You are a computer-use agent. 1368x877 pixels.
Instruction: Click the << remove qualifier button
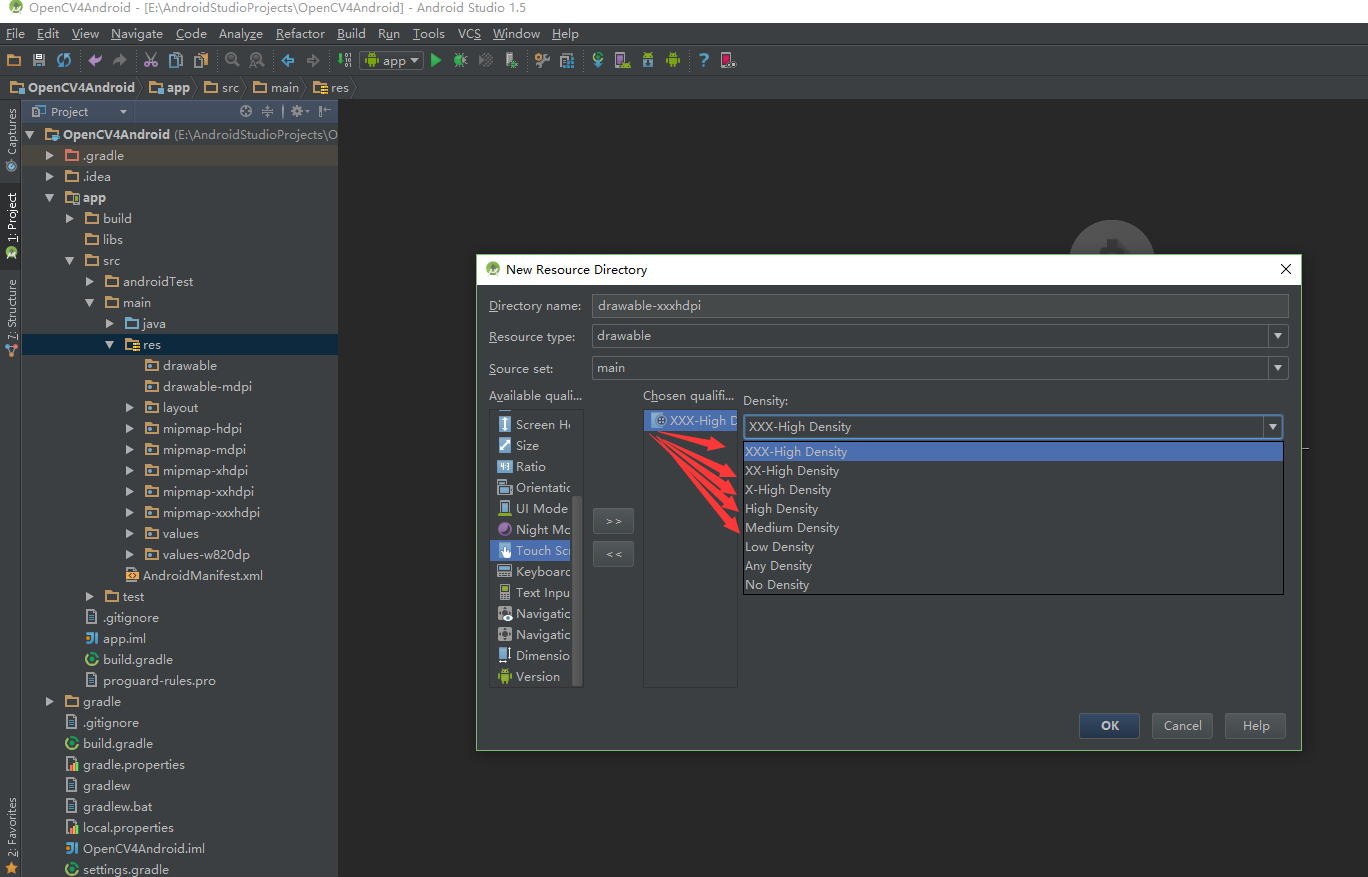[x=613, y=554]
